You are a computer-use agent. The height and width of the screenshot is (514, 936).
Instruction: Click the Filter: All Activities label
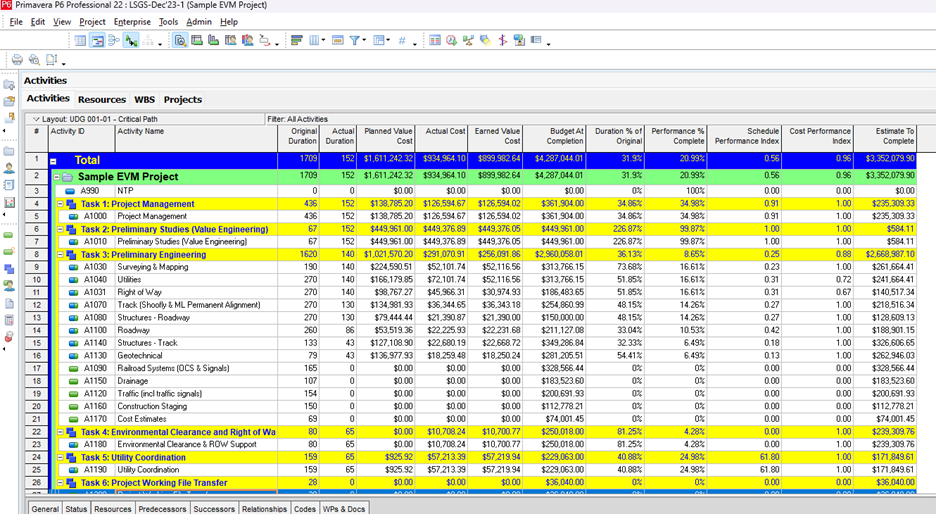coord(297,119)
